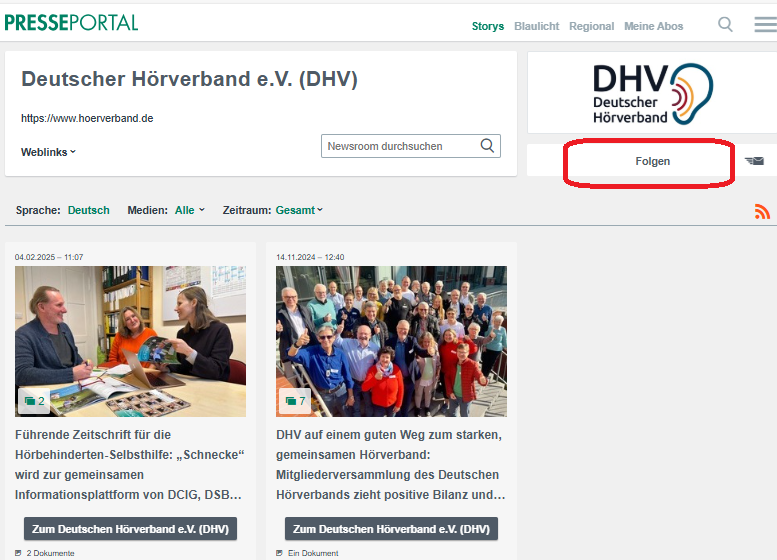Open the hamburger menu icon

click(766, 24)
